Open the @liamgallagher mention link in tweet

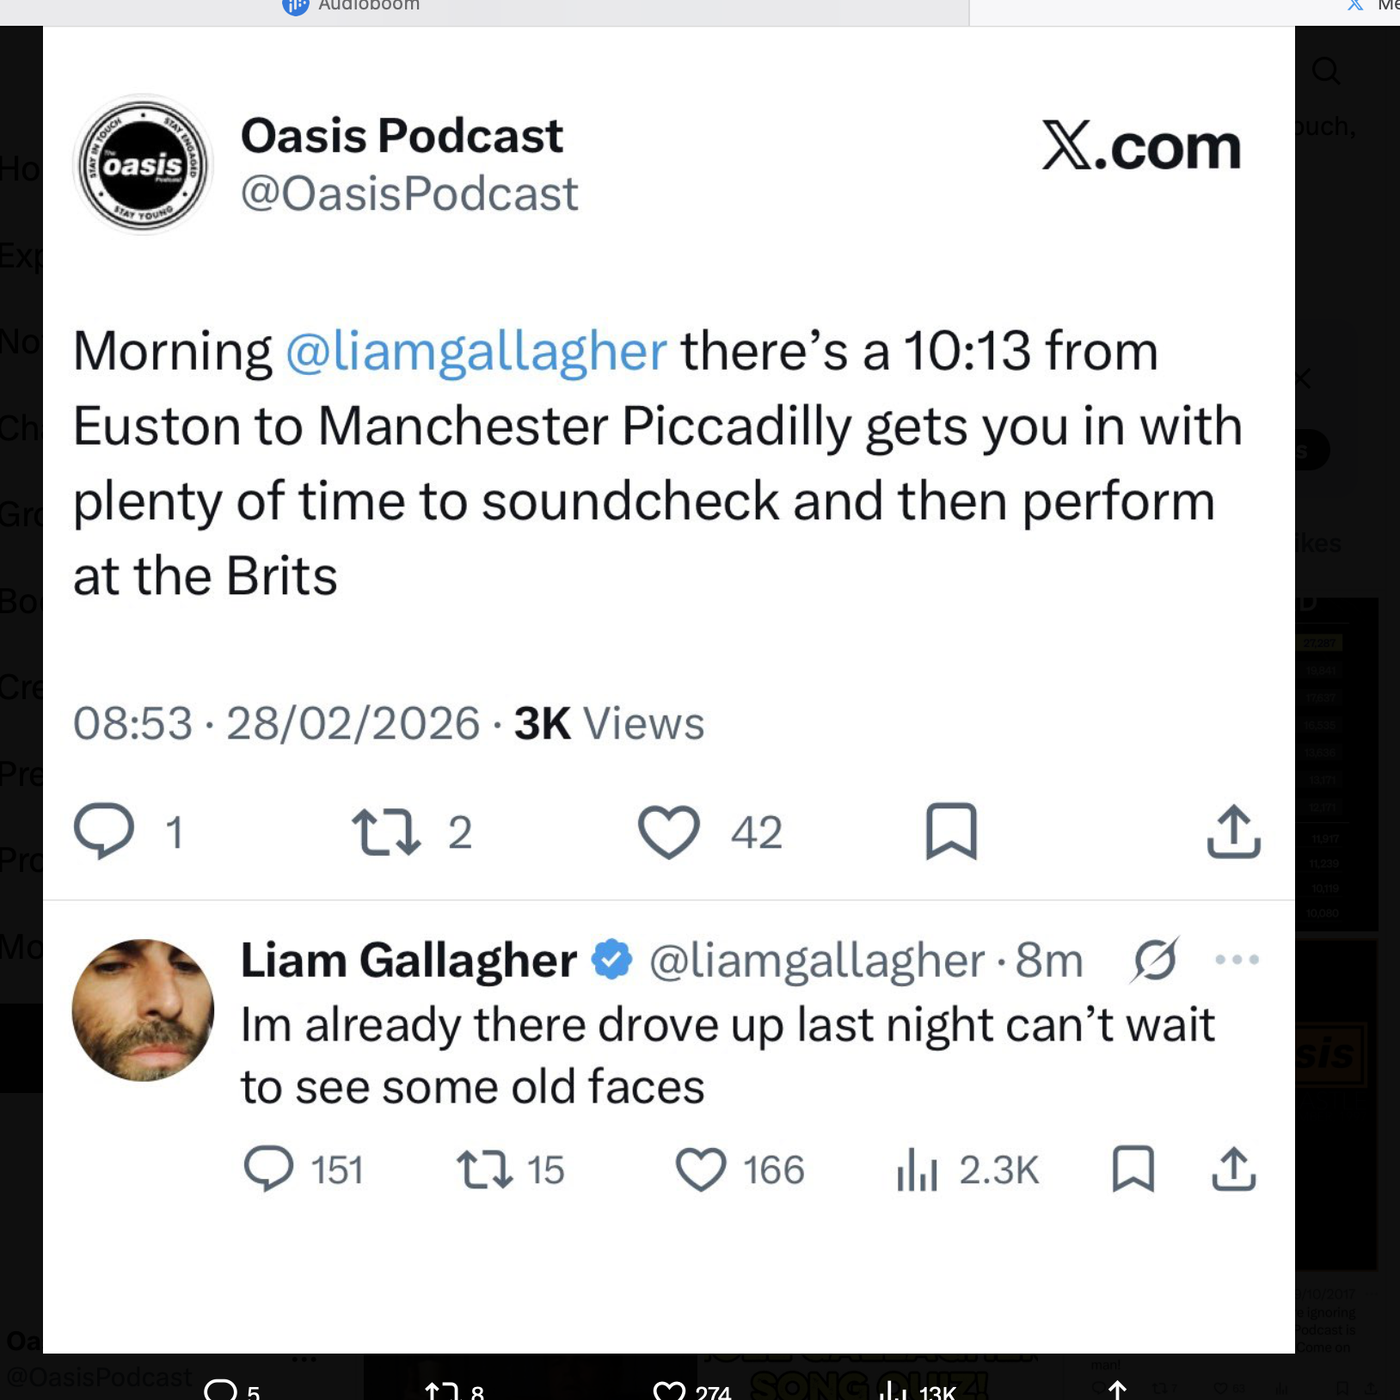tap(476, 351)
